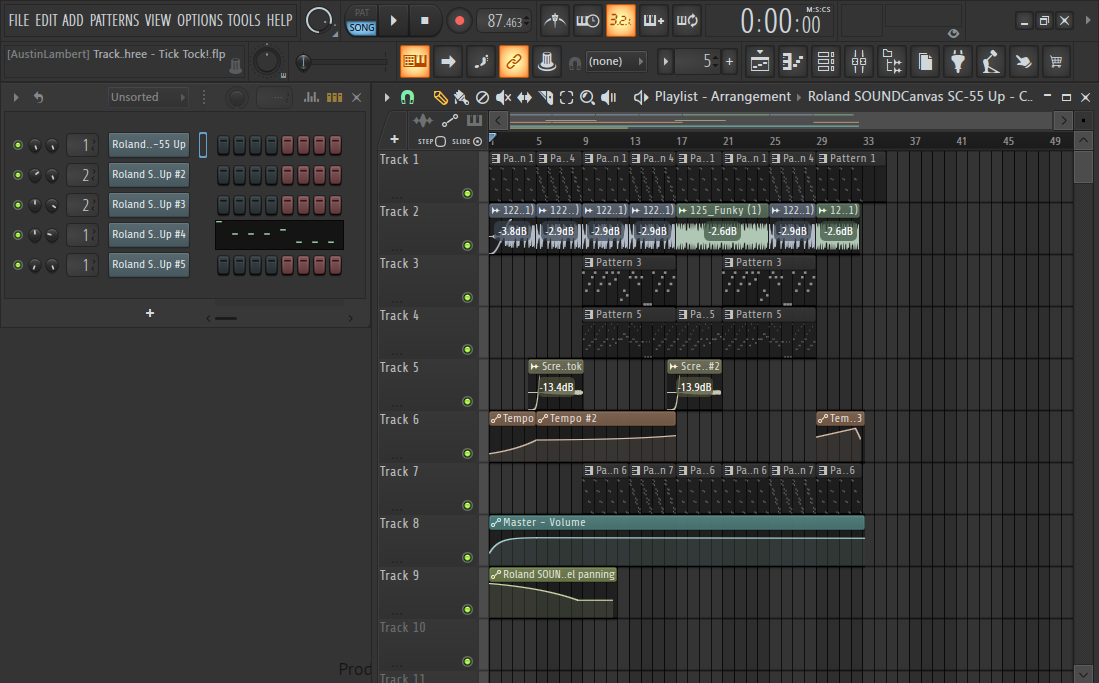This screenshot has height=683, width=1099.
Task: Open the Mixer view icon
Action: [x=859, y=62]
